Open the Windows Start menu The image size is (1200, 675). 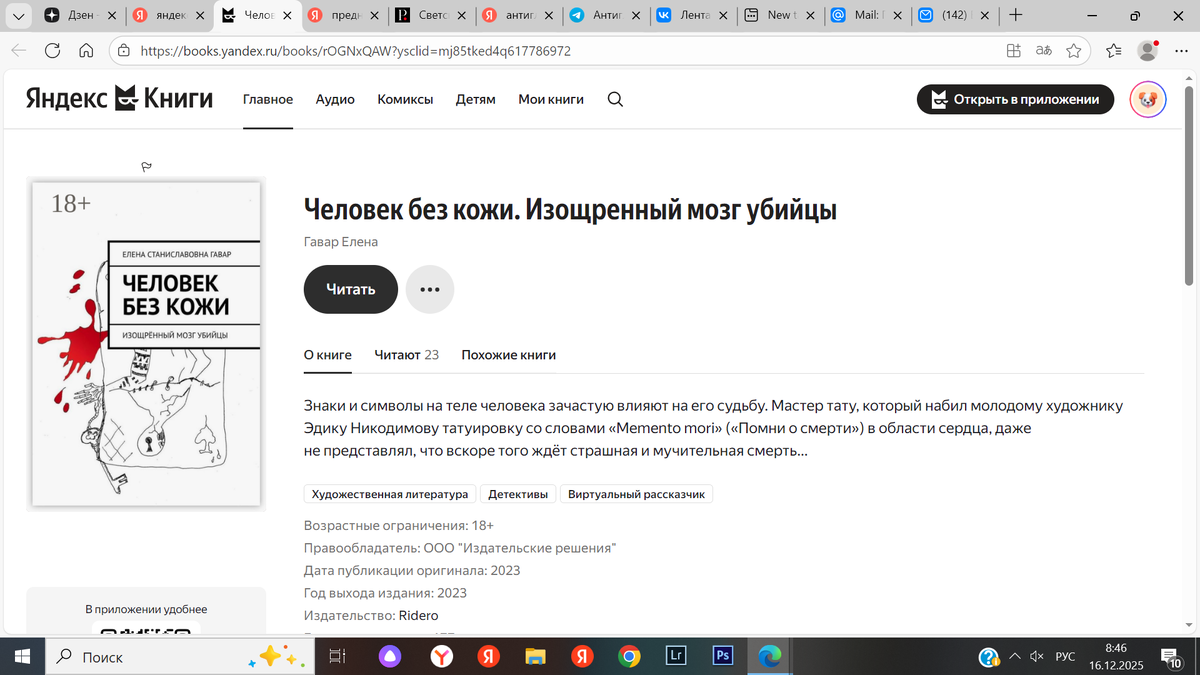[22, 656]
